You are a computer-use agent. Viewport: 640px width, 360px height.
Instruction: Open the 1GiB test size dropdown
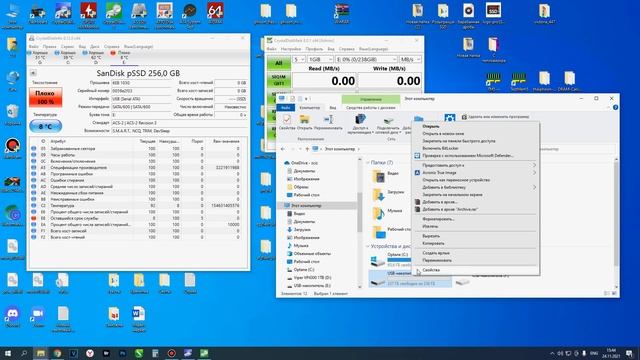point(320,60)
